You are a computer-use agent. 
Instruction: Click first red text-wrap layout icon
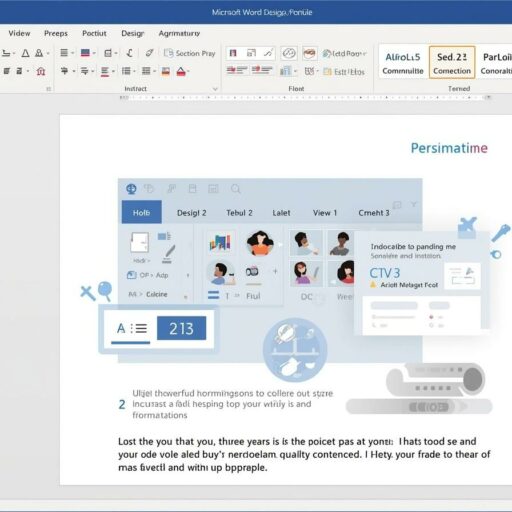coord(237,71)
